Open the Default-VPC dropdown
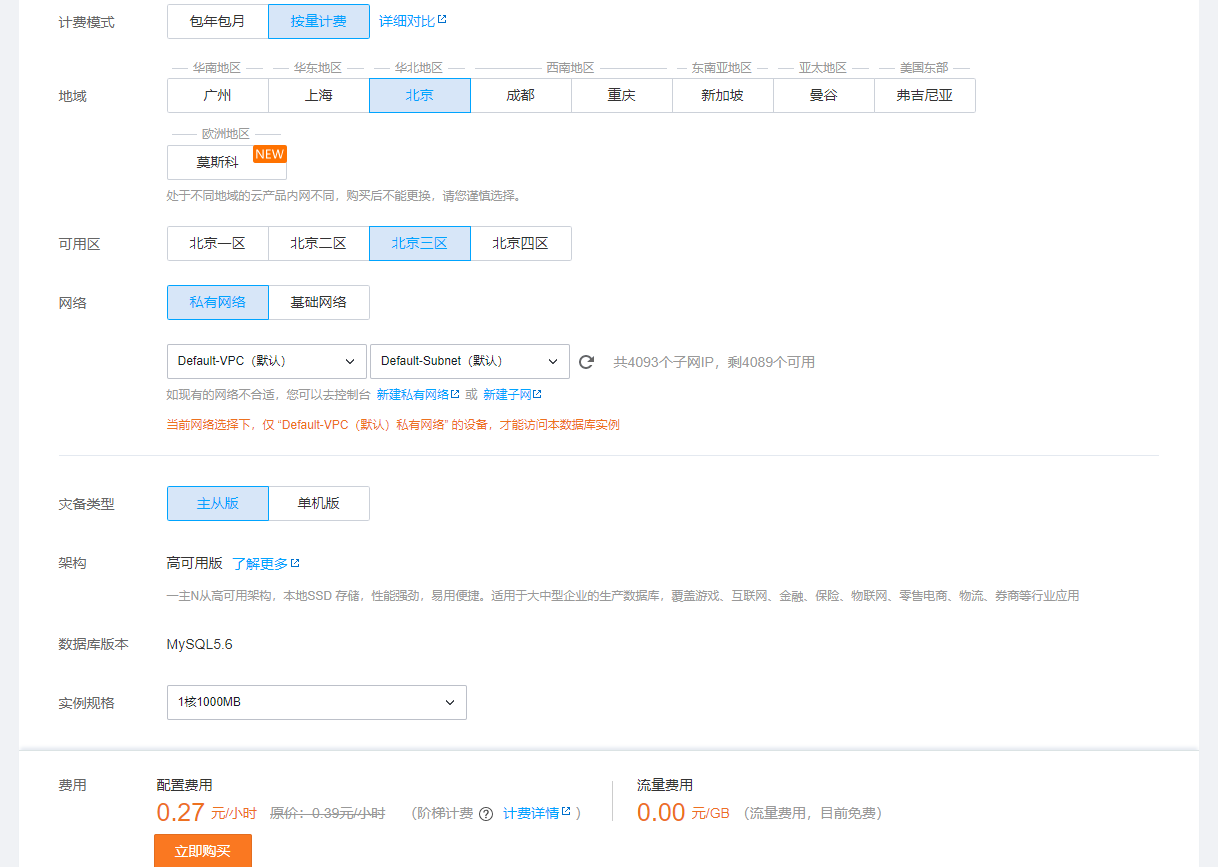This screenshot has height=867, width=1218. pos(265,361)
